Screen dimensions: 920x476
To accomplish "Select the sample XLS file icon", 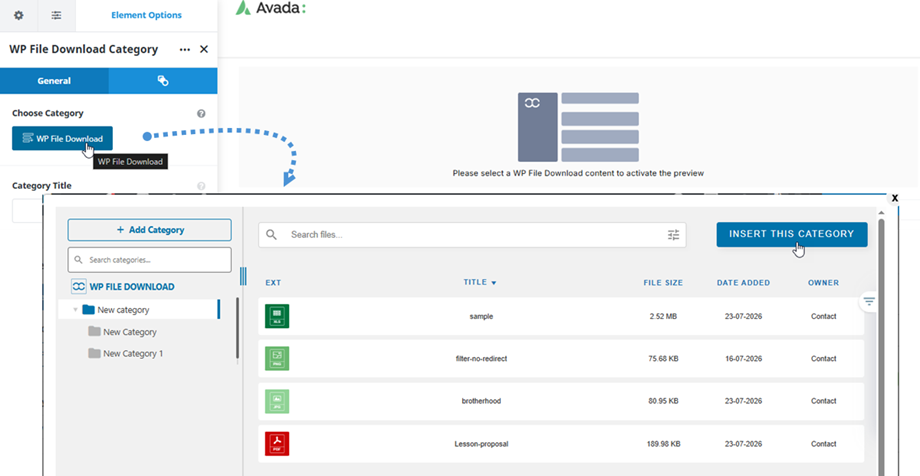I will click(277, 316).
